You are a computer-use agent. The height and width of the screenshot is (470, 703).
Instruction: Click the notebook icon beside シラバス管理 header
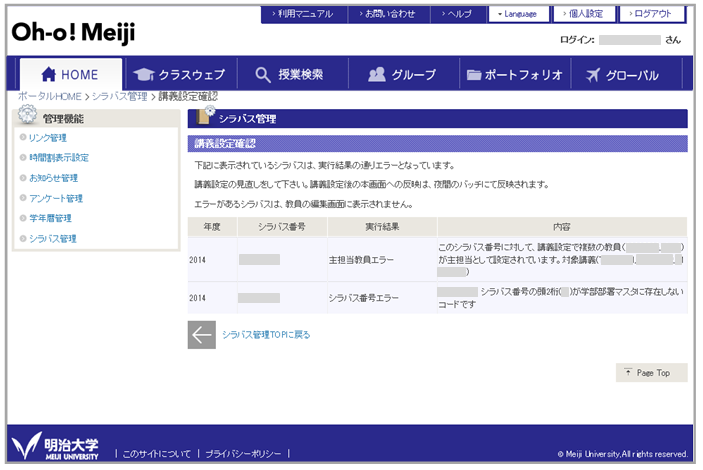[205, 116]
